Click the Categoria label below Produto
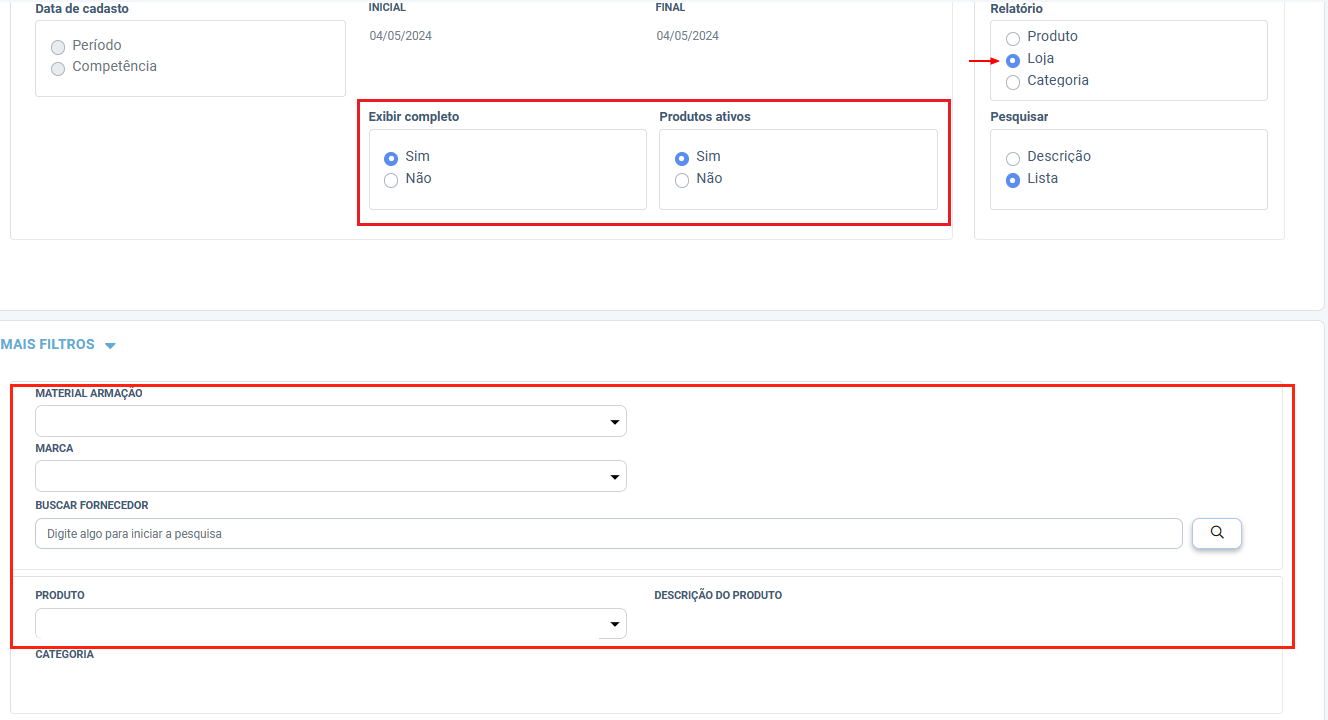 (x=65, y=654)
